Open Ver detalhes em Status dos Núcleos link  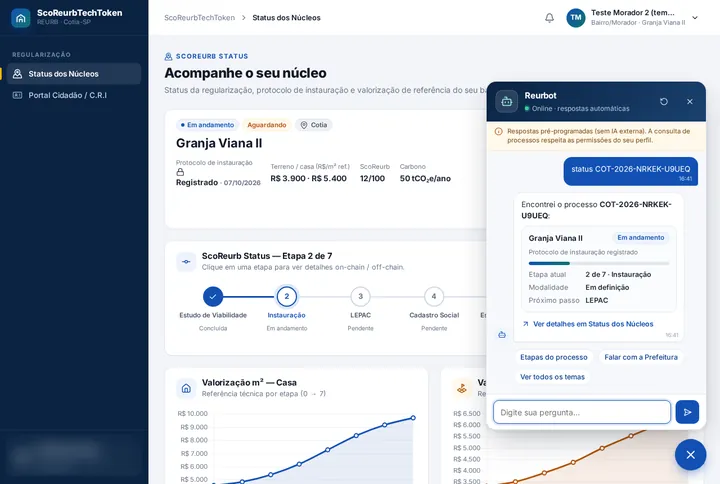(593, 324)
